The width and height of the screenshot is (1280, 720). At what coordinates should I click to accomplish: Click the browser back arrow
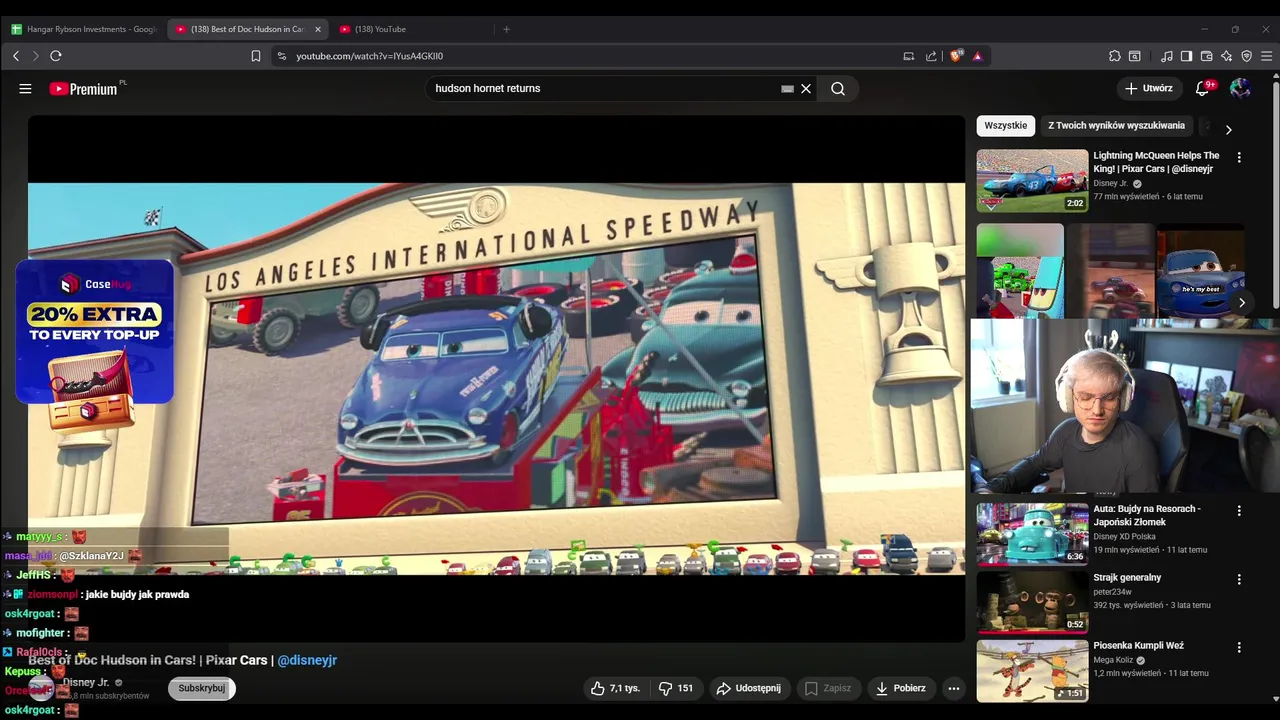pos(16,56)
